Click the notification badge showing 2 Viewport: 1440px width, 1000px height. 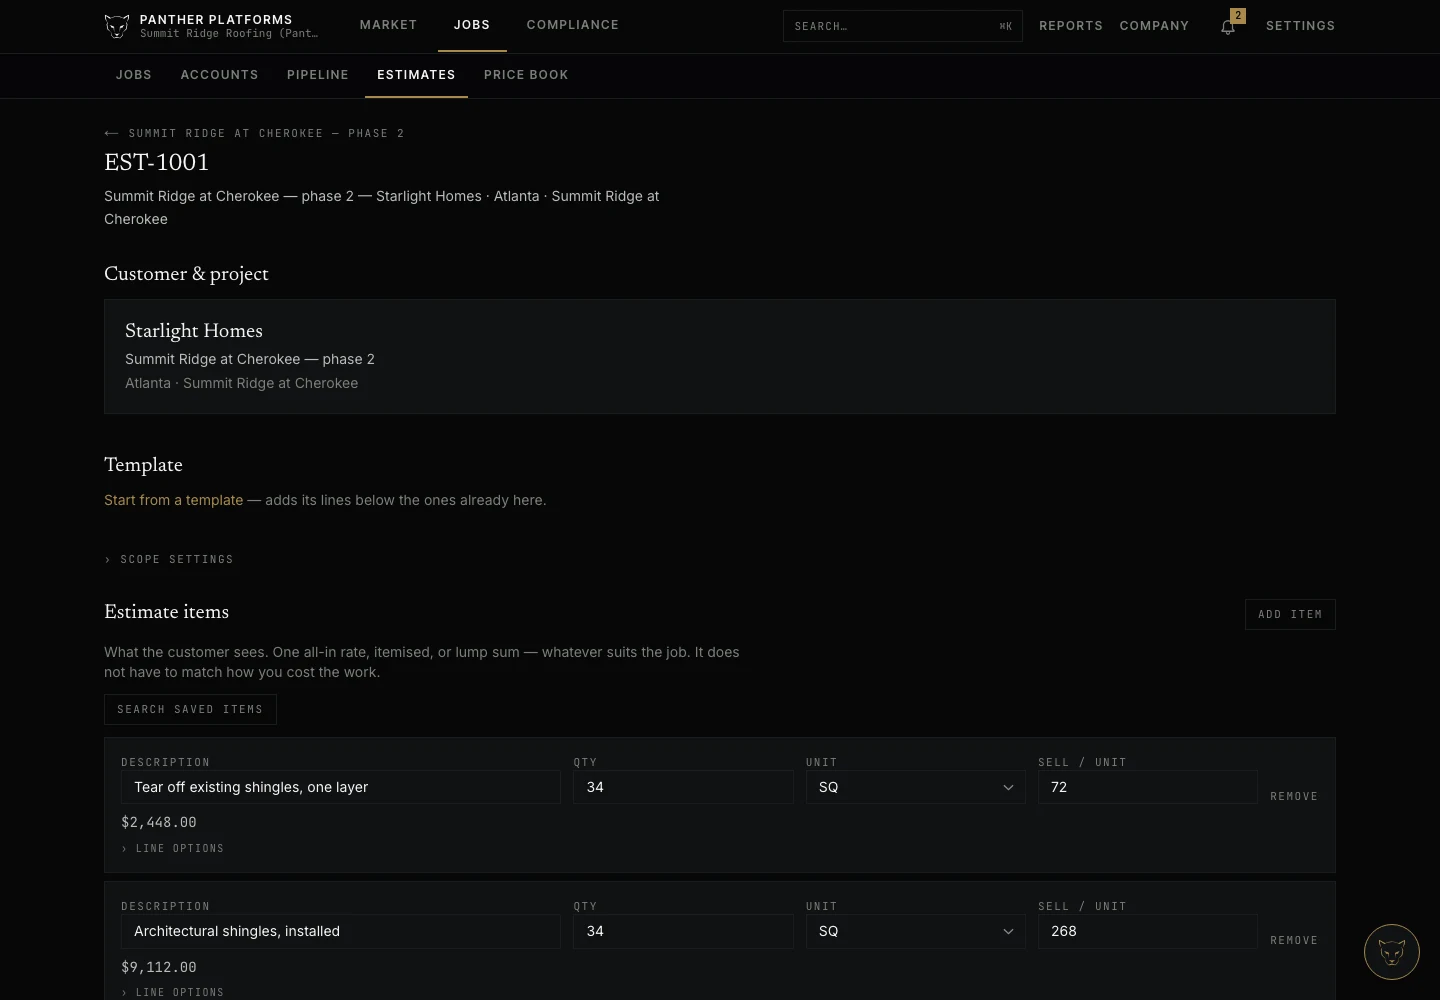tap(1238, 16)
